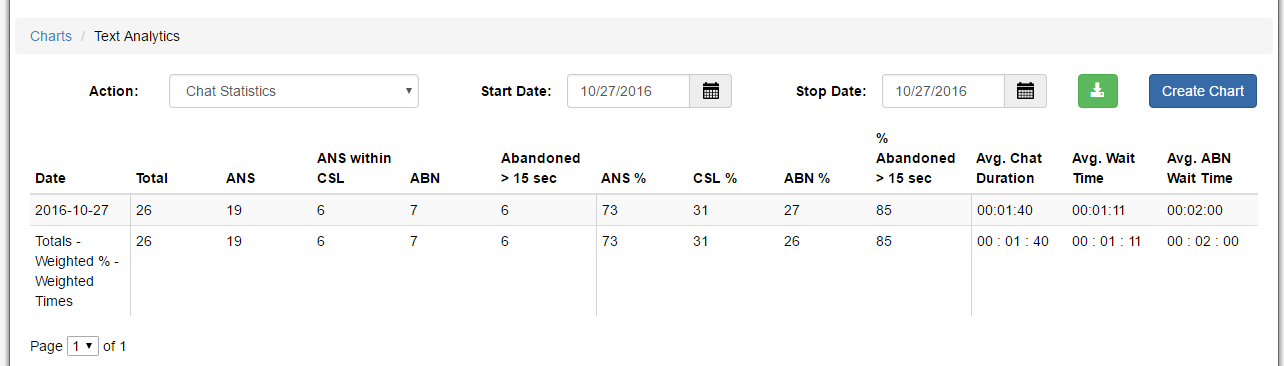1284x366 pixels.
Task: Open the Stop Date calendar picker icon
Action: [1025, 91]
